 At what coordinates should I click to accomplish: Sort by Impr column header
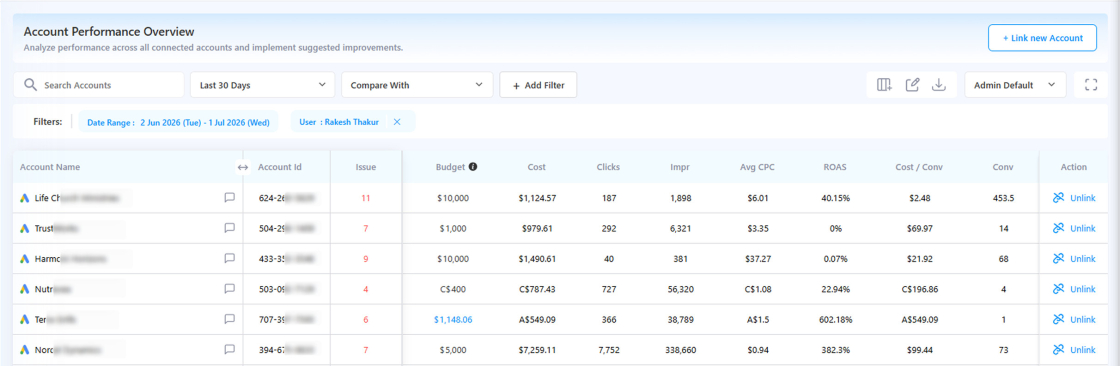(680, 167)
